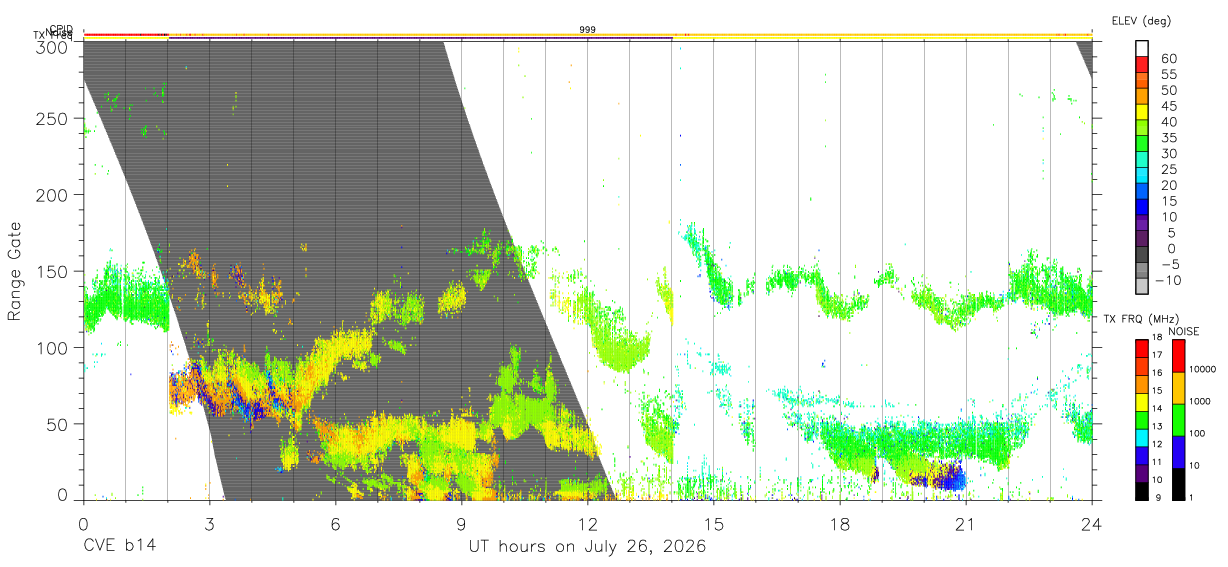Click the ELEV colorbar label '40'
This screenshot has height=567, width=1228.
coord(1168,122)
